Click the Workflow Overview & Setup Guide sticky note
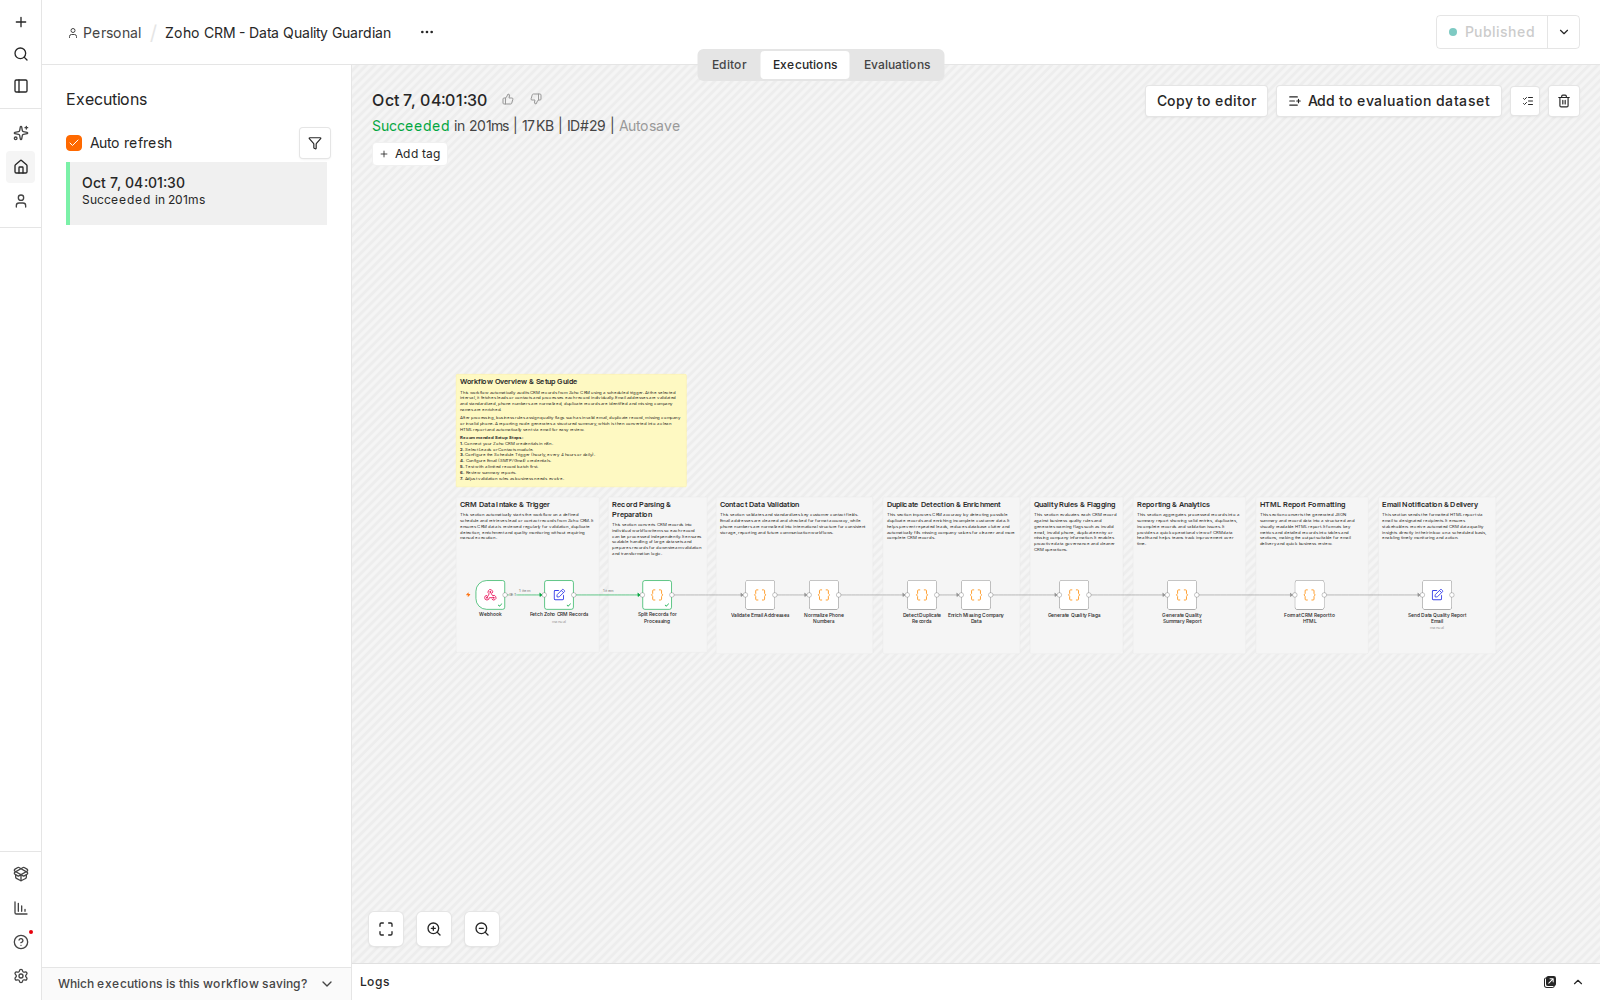Screen dimensions: 1600x1000 pyautogui.click(x=571, y=431)
